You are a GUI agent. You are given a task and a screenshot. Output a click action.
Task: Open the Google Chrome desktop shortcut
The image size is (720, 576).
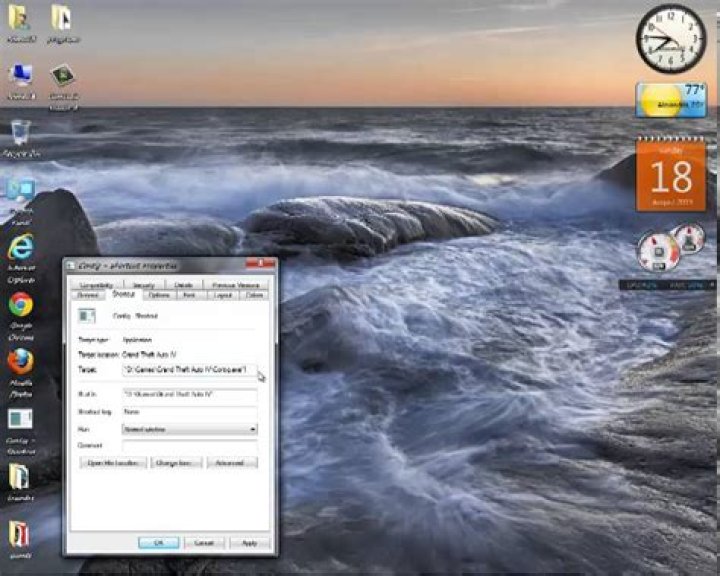(20, 304)
